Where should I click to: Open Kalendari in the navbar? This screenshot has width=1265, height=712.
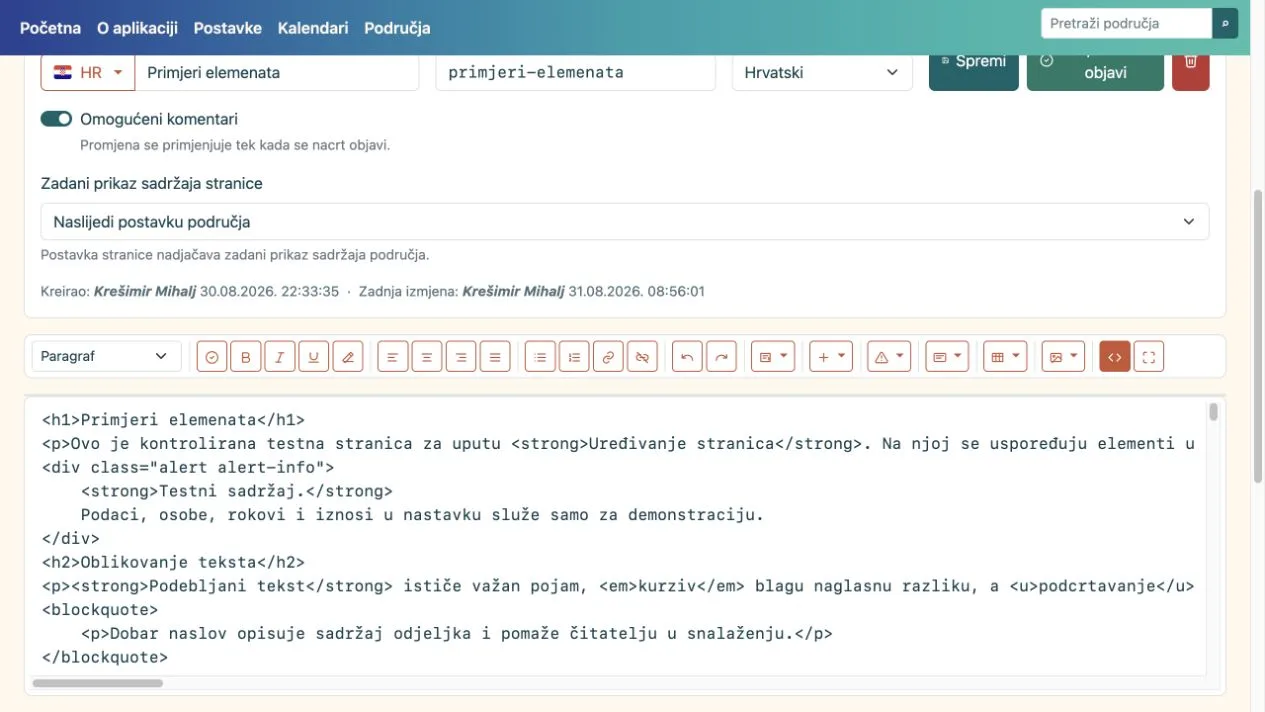tap(313, 28)
